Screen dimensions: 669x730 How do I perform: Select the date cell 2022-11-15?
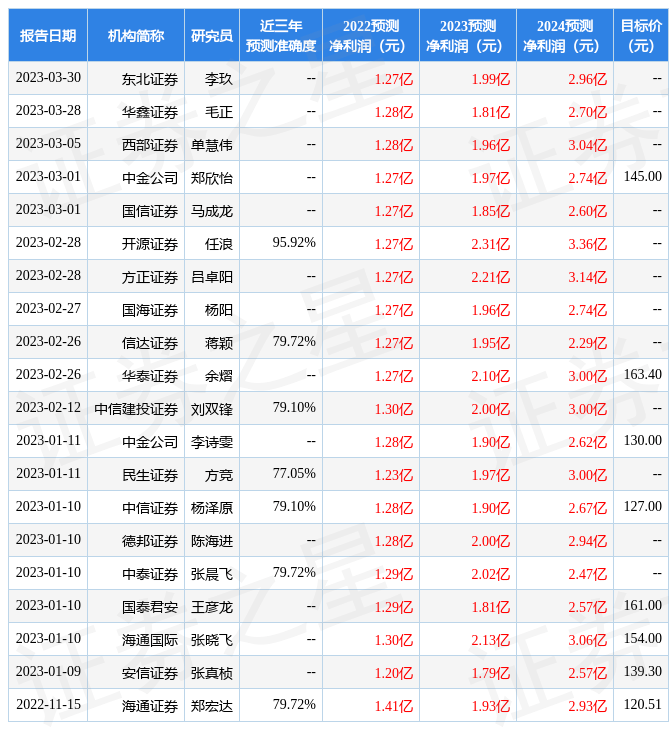[48, 705]
